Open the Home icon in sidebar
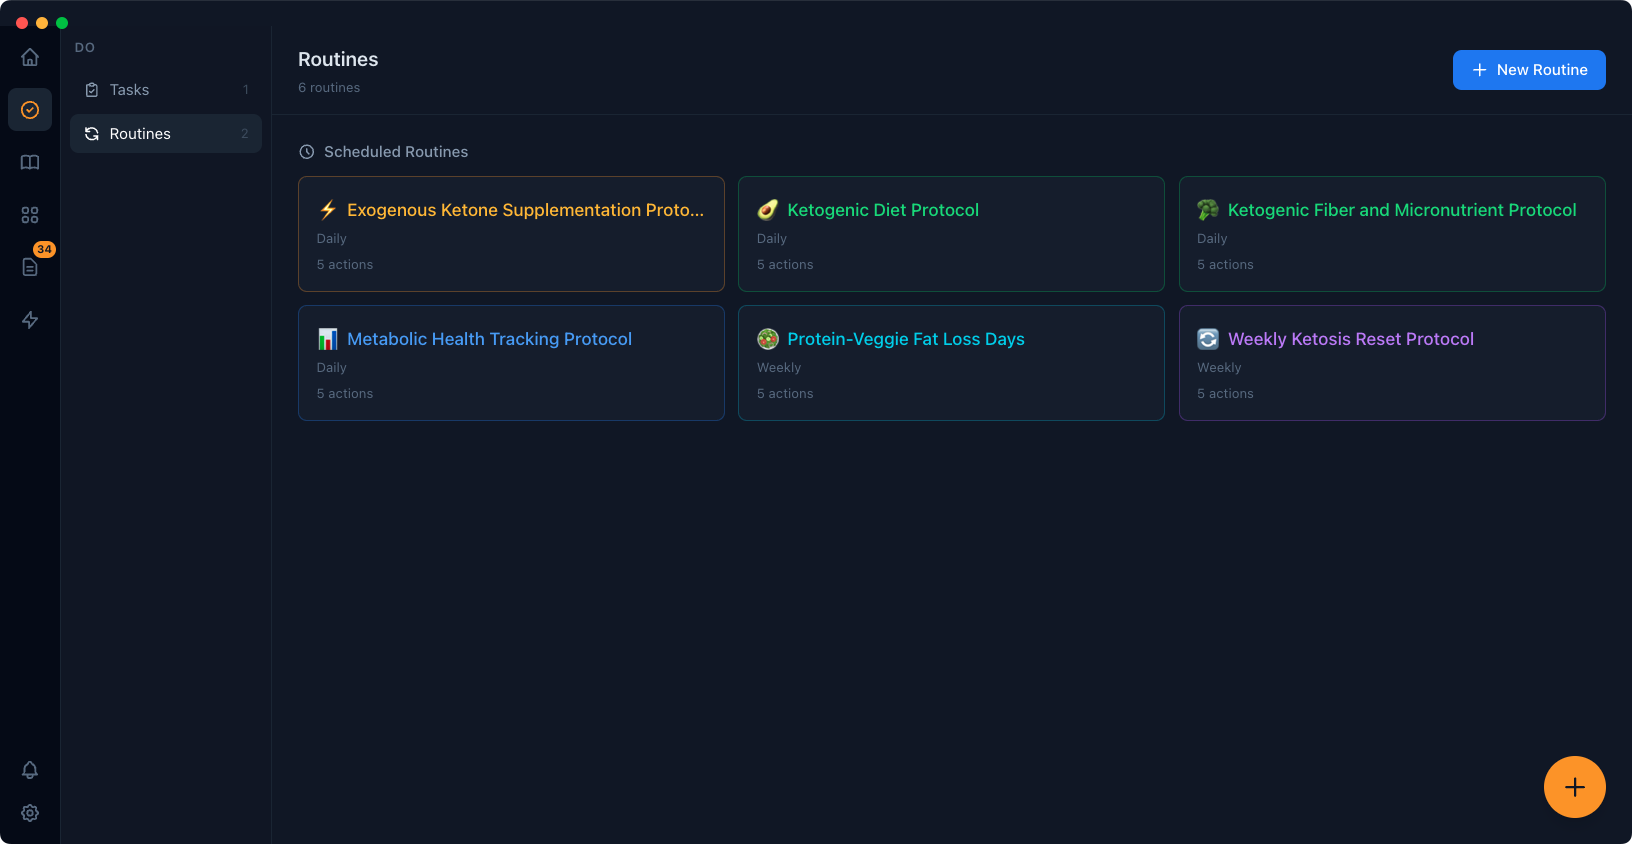1632x844 pixels. [x=30, y=57]
